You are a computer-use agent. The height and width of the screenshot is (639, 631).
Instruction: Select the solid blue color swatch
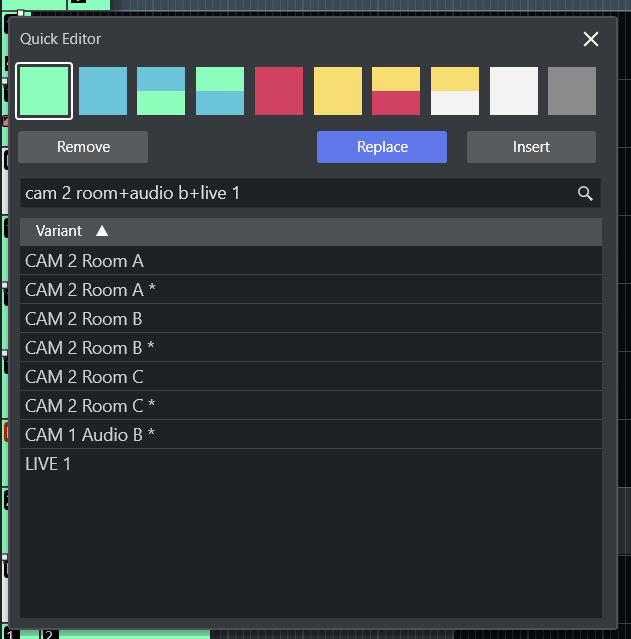[103, 91]
